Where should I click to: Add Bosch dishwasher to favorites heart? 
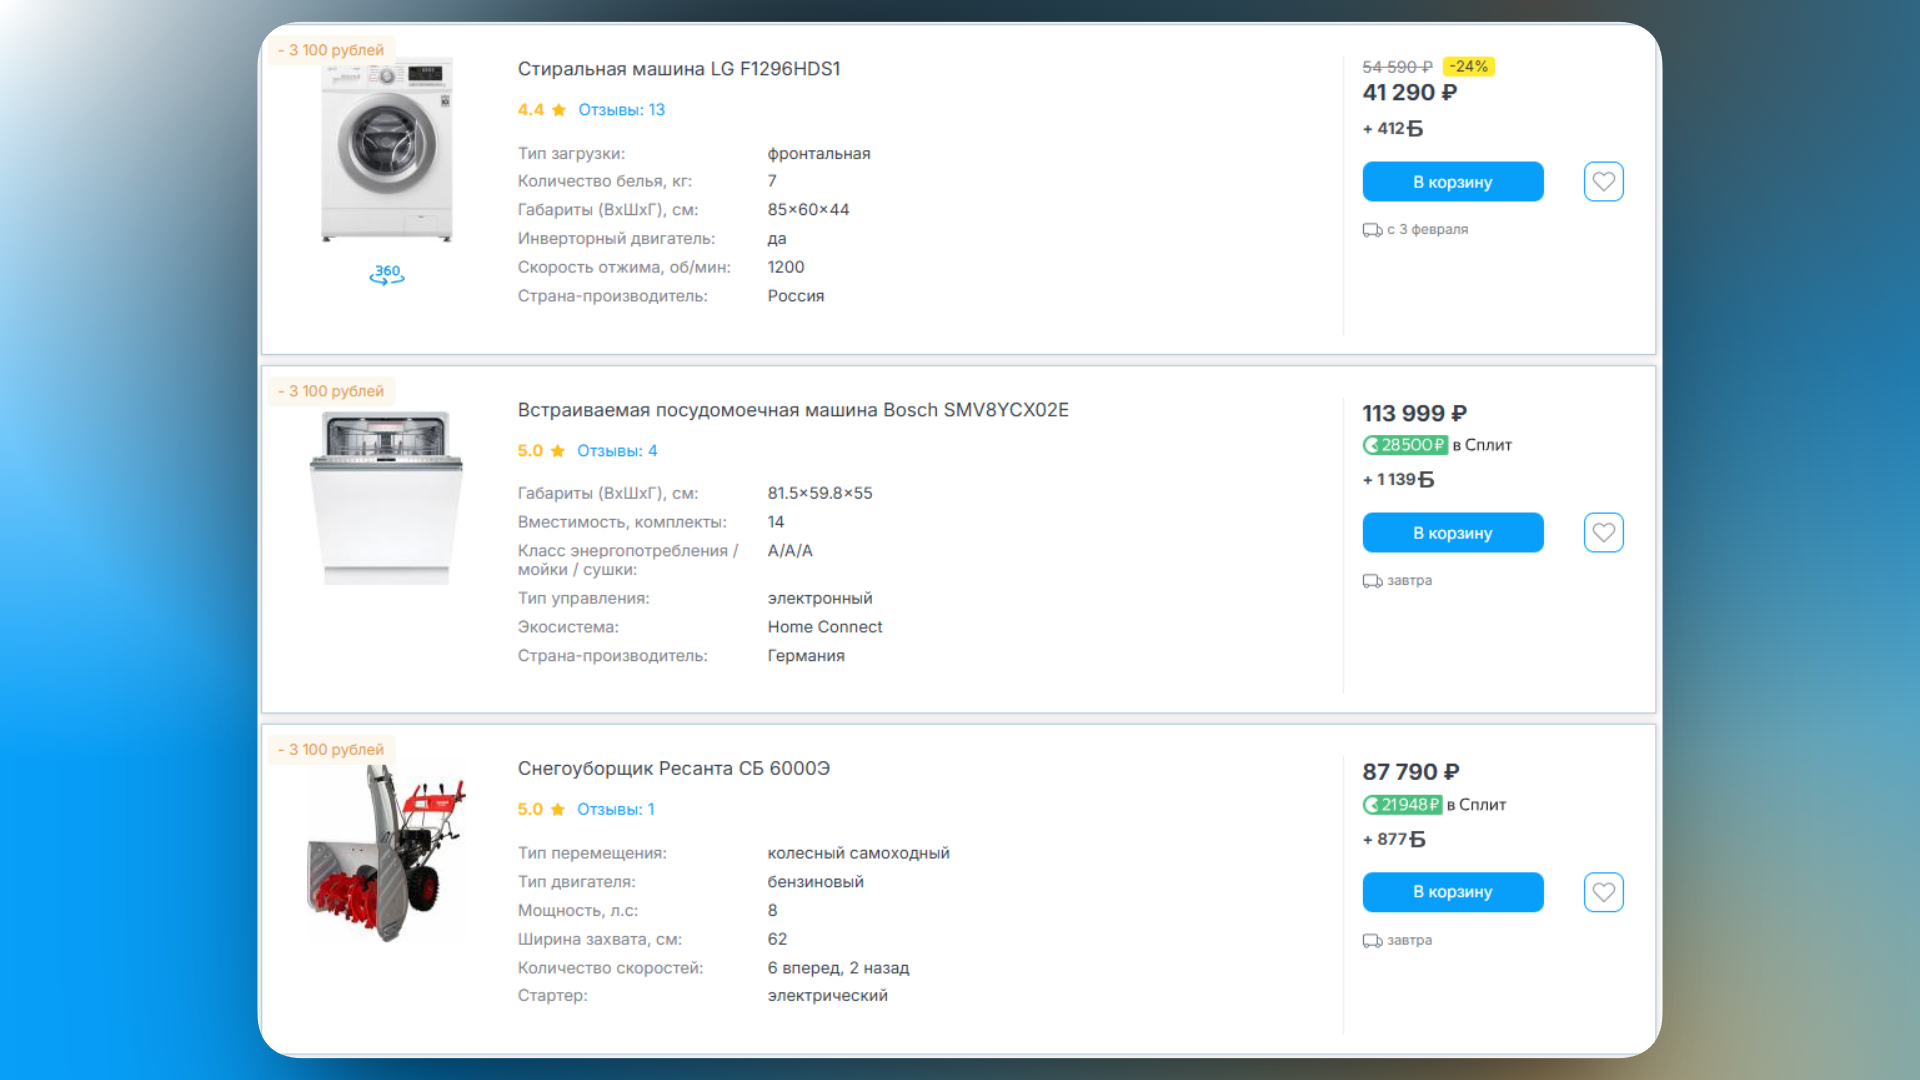1603,533
